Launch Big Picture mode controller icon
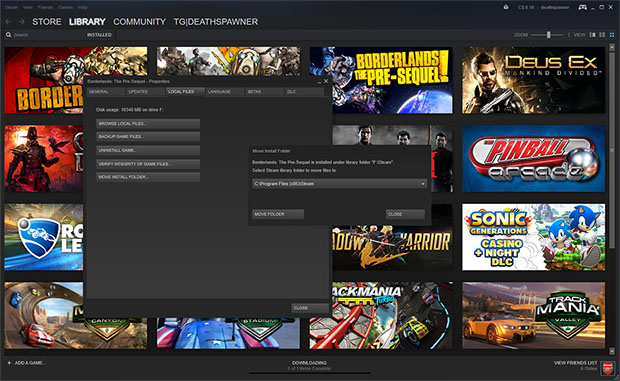This screenshot has width=620, height=381. (582, 7)
